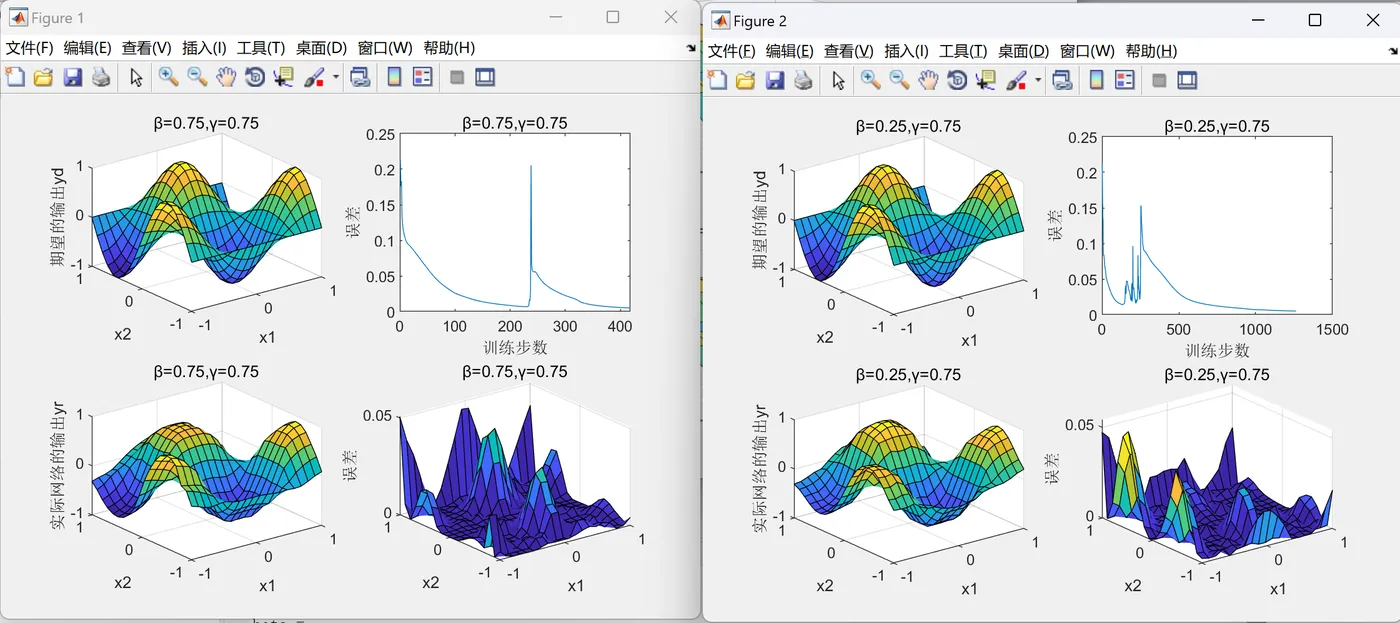The width and height of the screenshot is (1400, 623).
Task: Enable Data Cursor tool in Figure 2
Action: [x=986, y=80]
